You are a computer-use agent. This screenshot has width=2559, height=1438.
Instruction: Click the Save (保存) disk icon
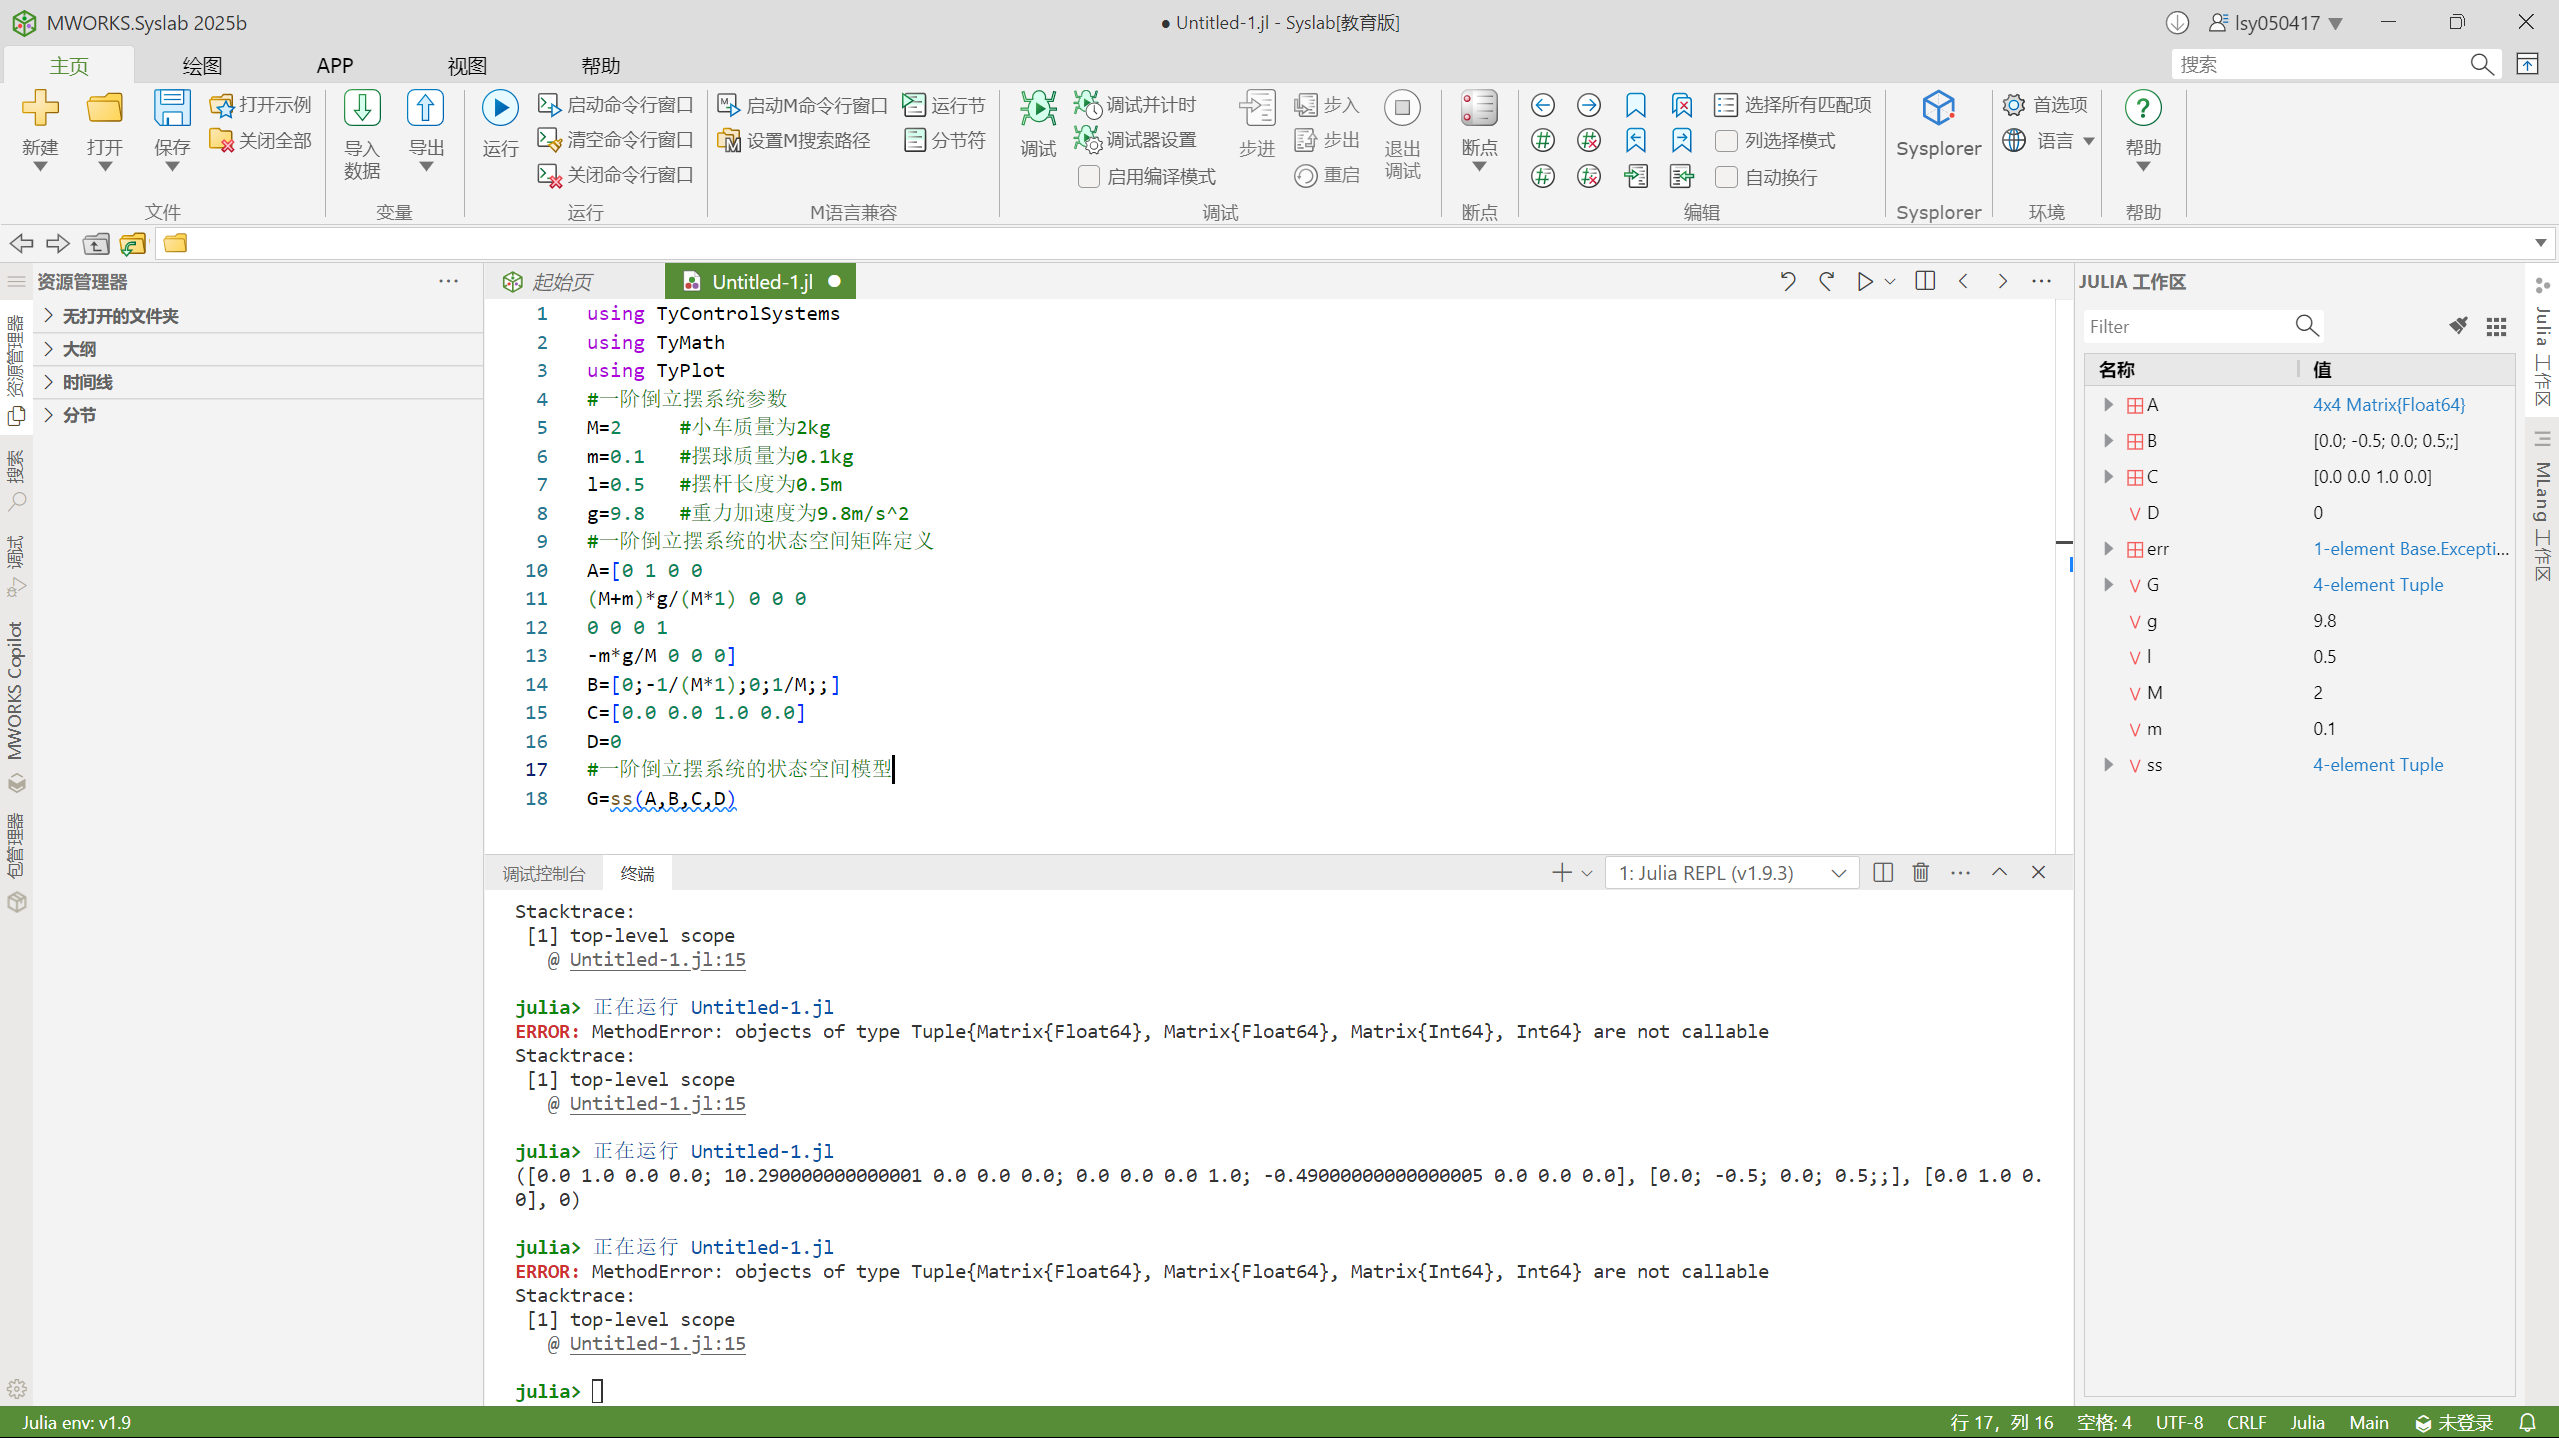click(x=172, y=108)
